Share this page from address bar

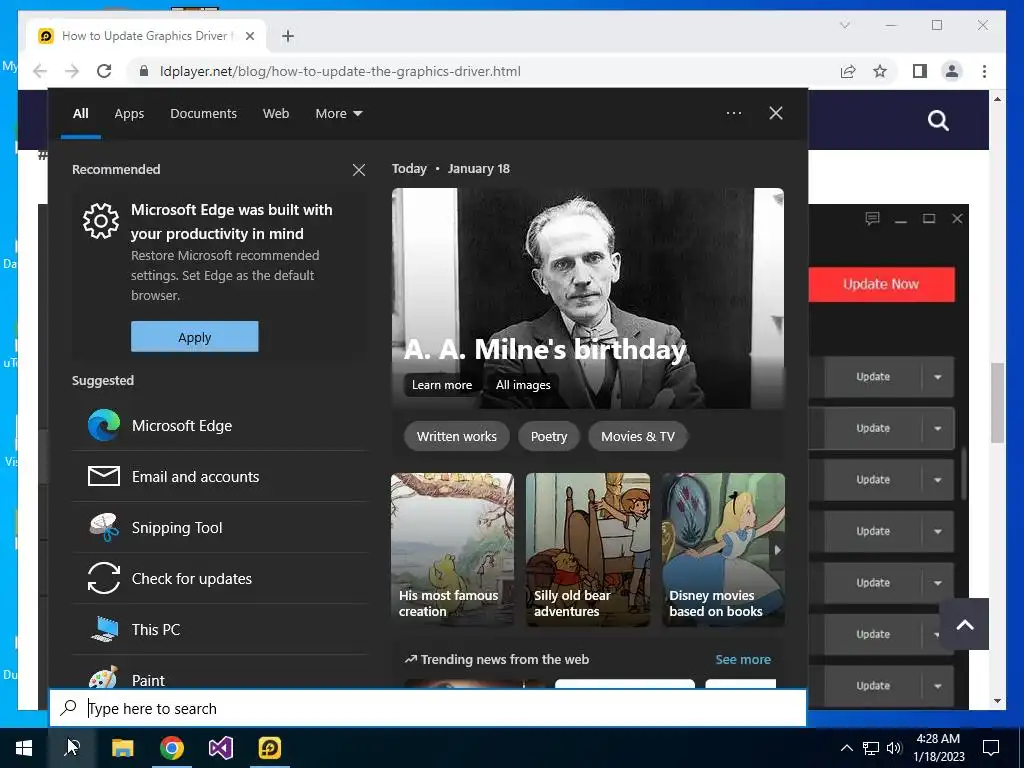pyautogui.click(x=848, y=71)
